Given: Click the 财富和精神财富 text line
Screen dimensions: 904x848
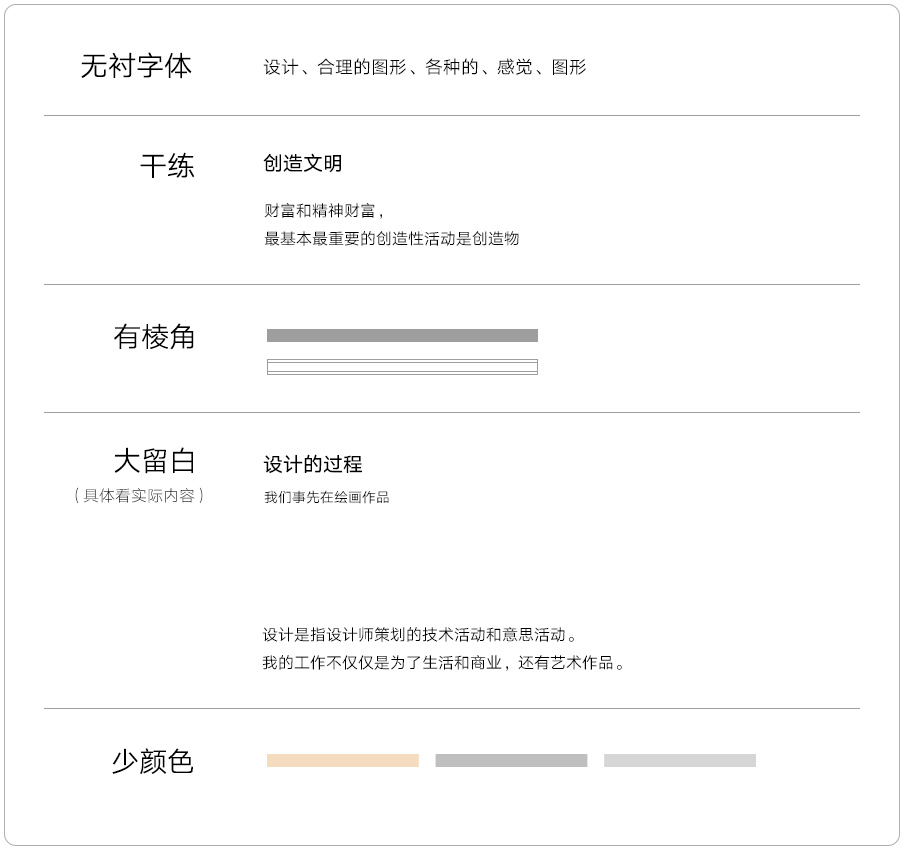Looking at the screenshot, I should (x=324, y=210).
